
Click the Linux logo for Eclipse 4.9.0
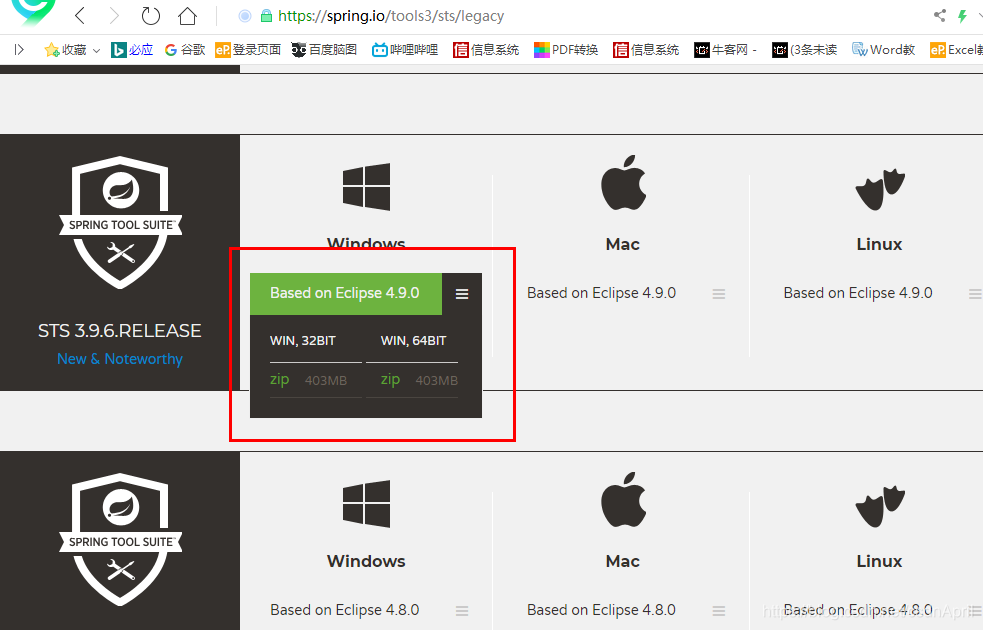(x=880, y=189)
